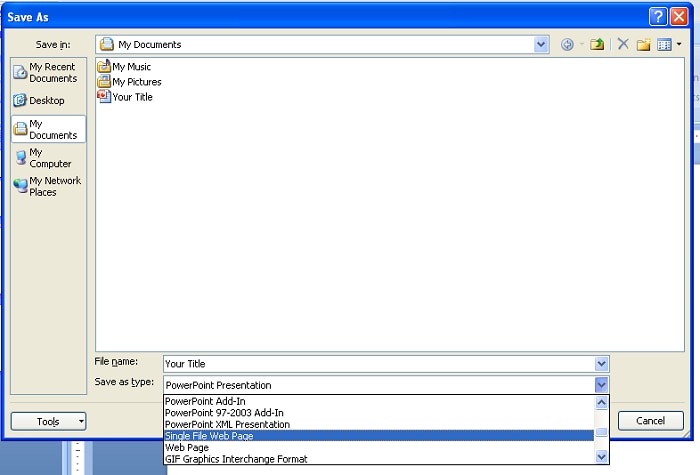
Task: Collapse the Save as type dropdown arrow
Action: (x=601, y=385)
